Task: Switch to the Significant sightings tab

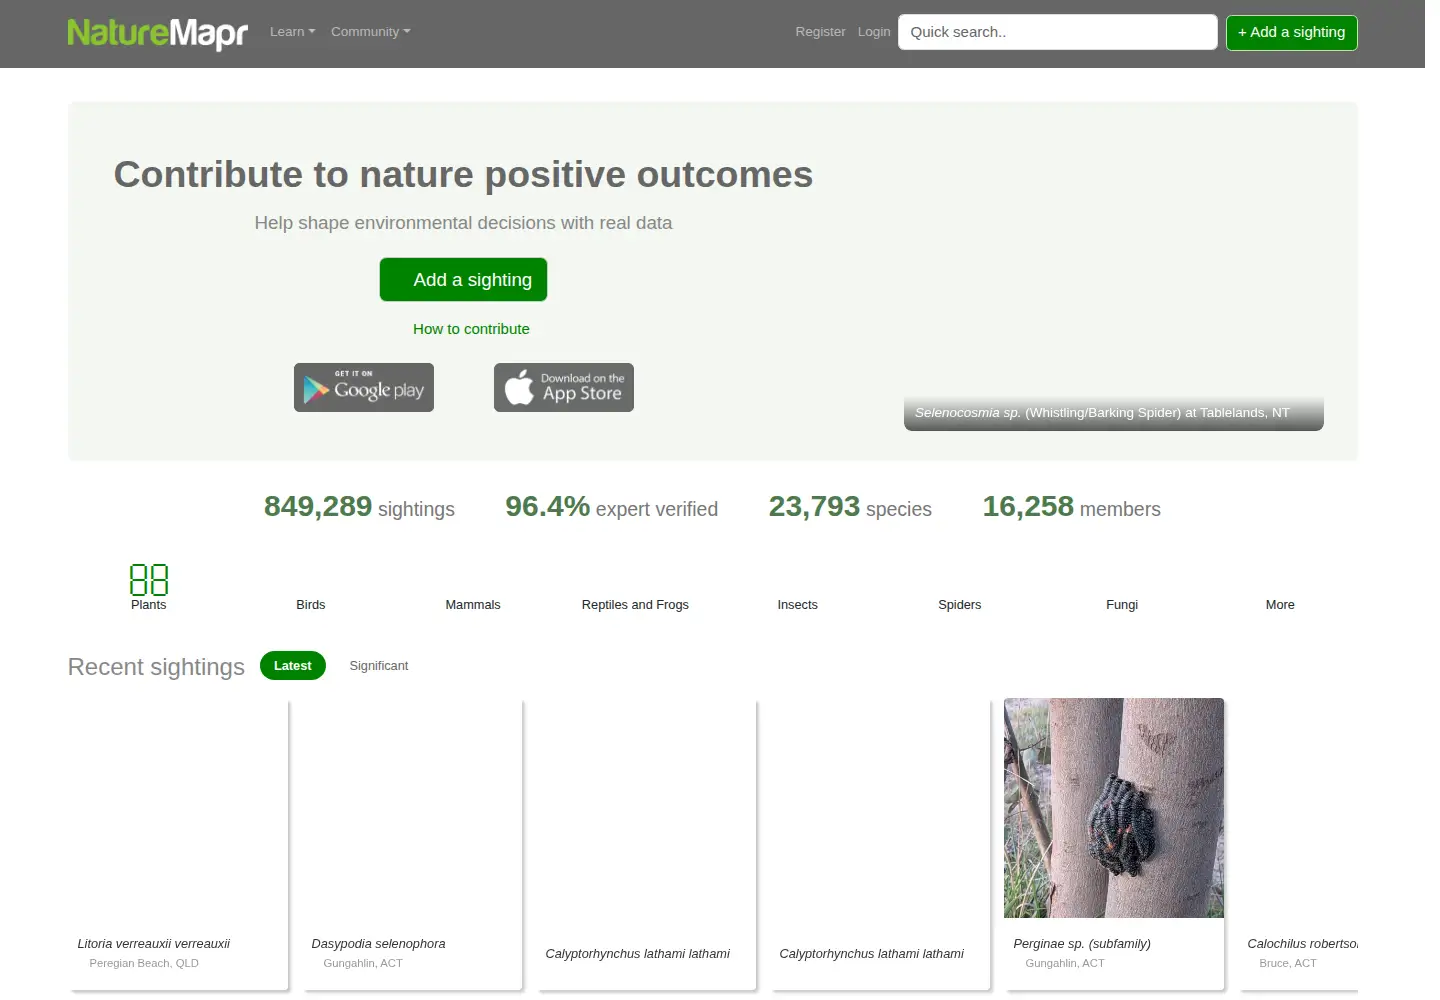Action: coord(379,666)
